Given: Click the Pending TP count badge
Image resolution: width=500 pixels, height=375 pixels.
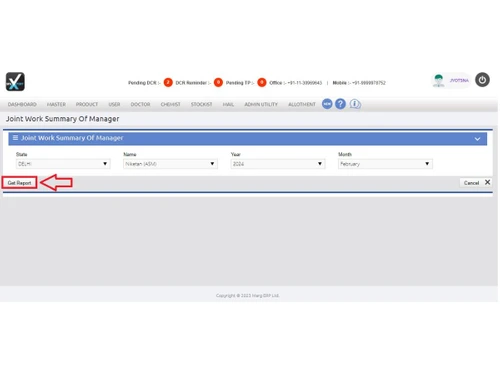Looking at the screenshot, I should (262, 82).
